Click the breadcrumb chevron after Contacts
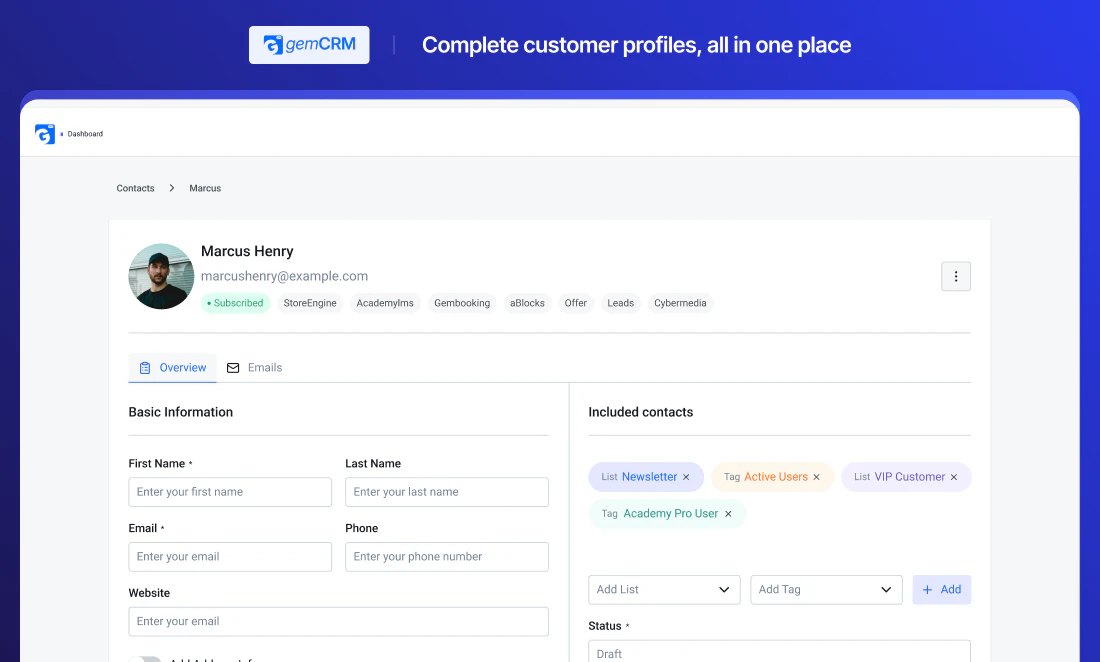This screenshot has height=662, width=1100. tap(172, 188)
